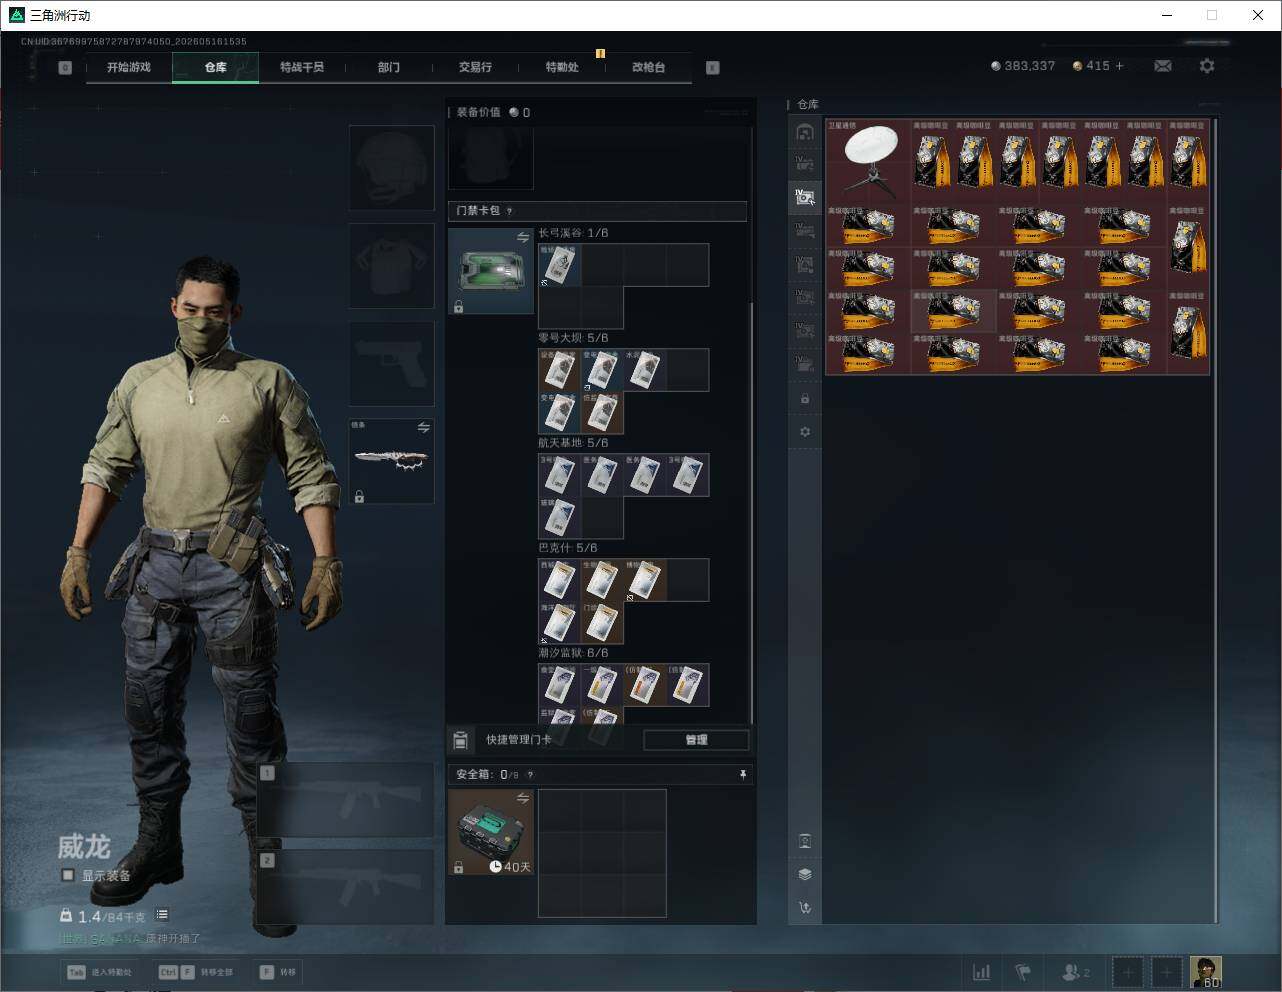Select the first key card under 潮汐监狱
The image size is (1282, 992).
click(560, 685)
